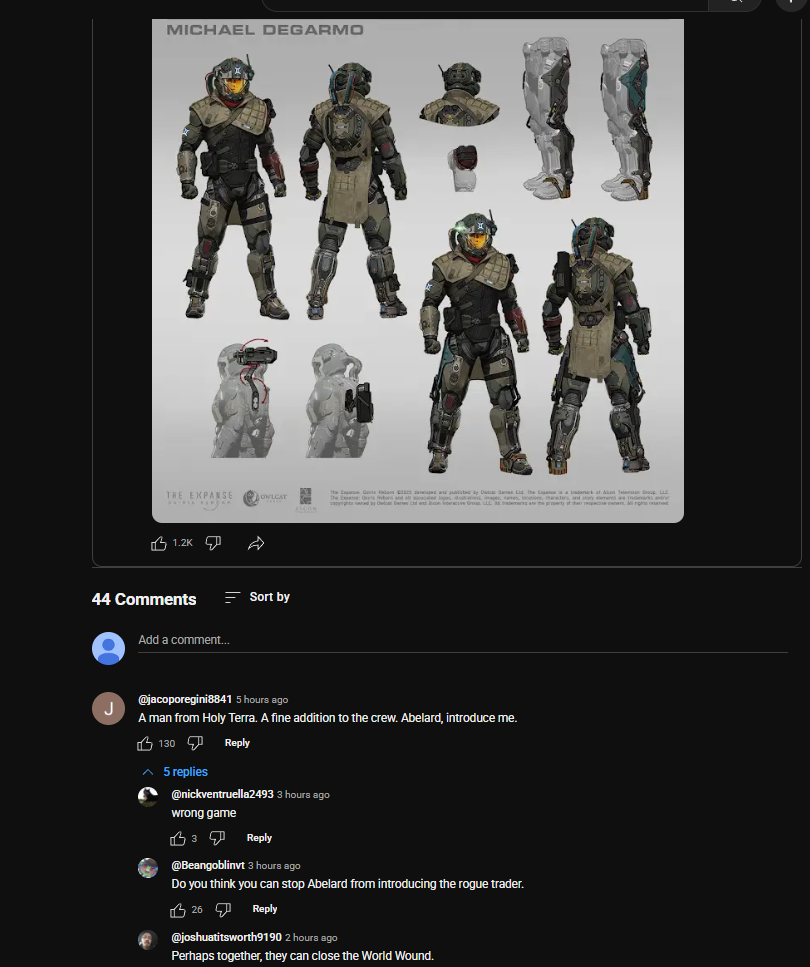Like the Michael DeGarmo concept art post
810x967 pixels.
click(x=159, y=543)
